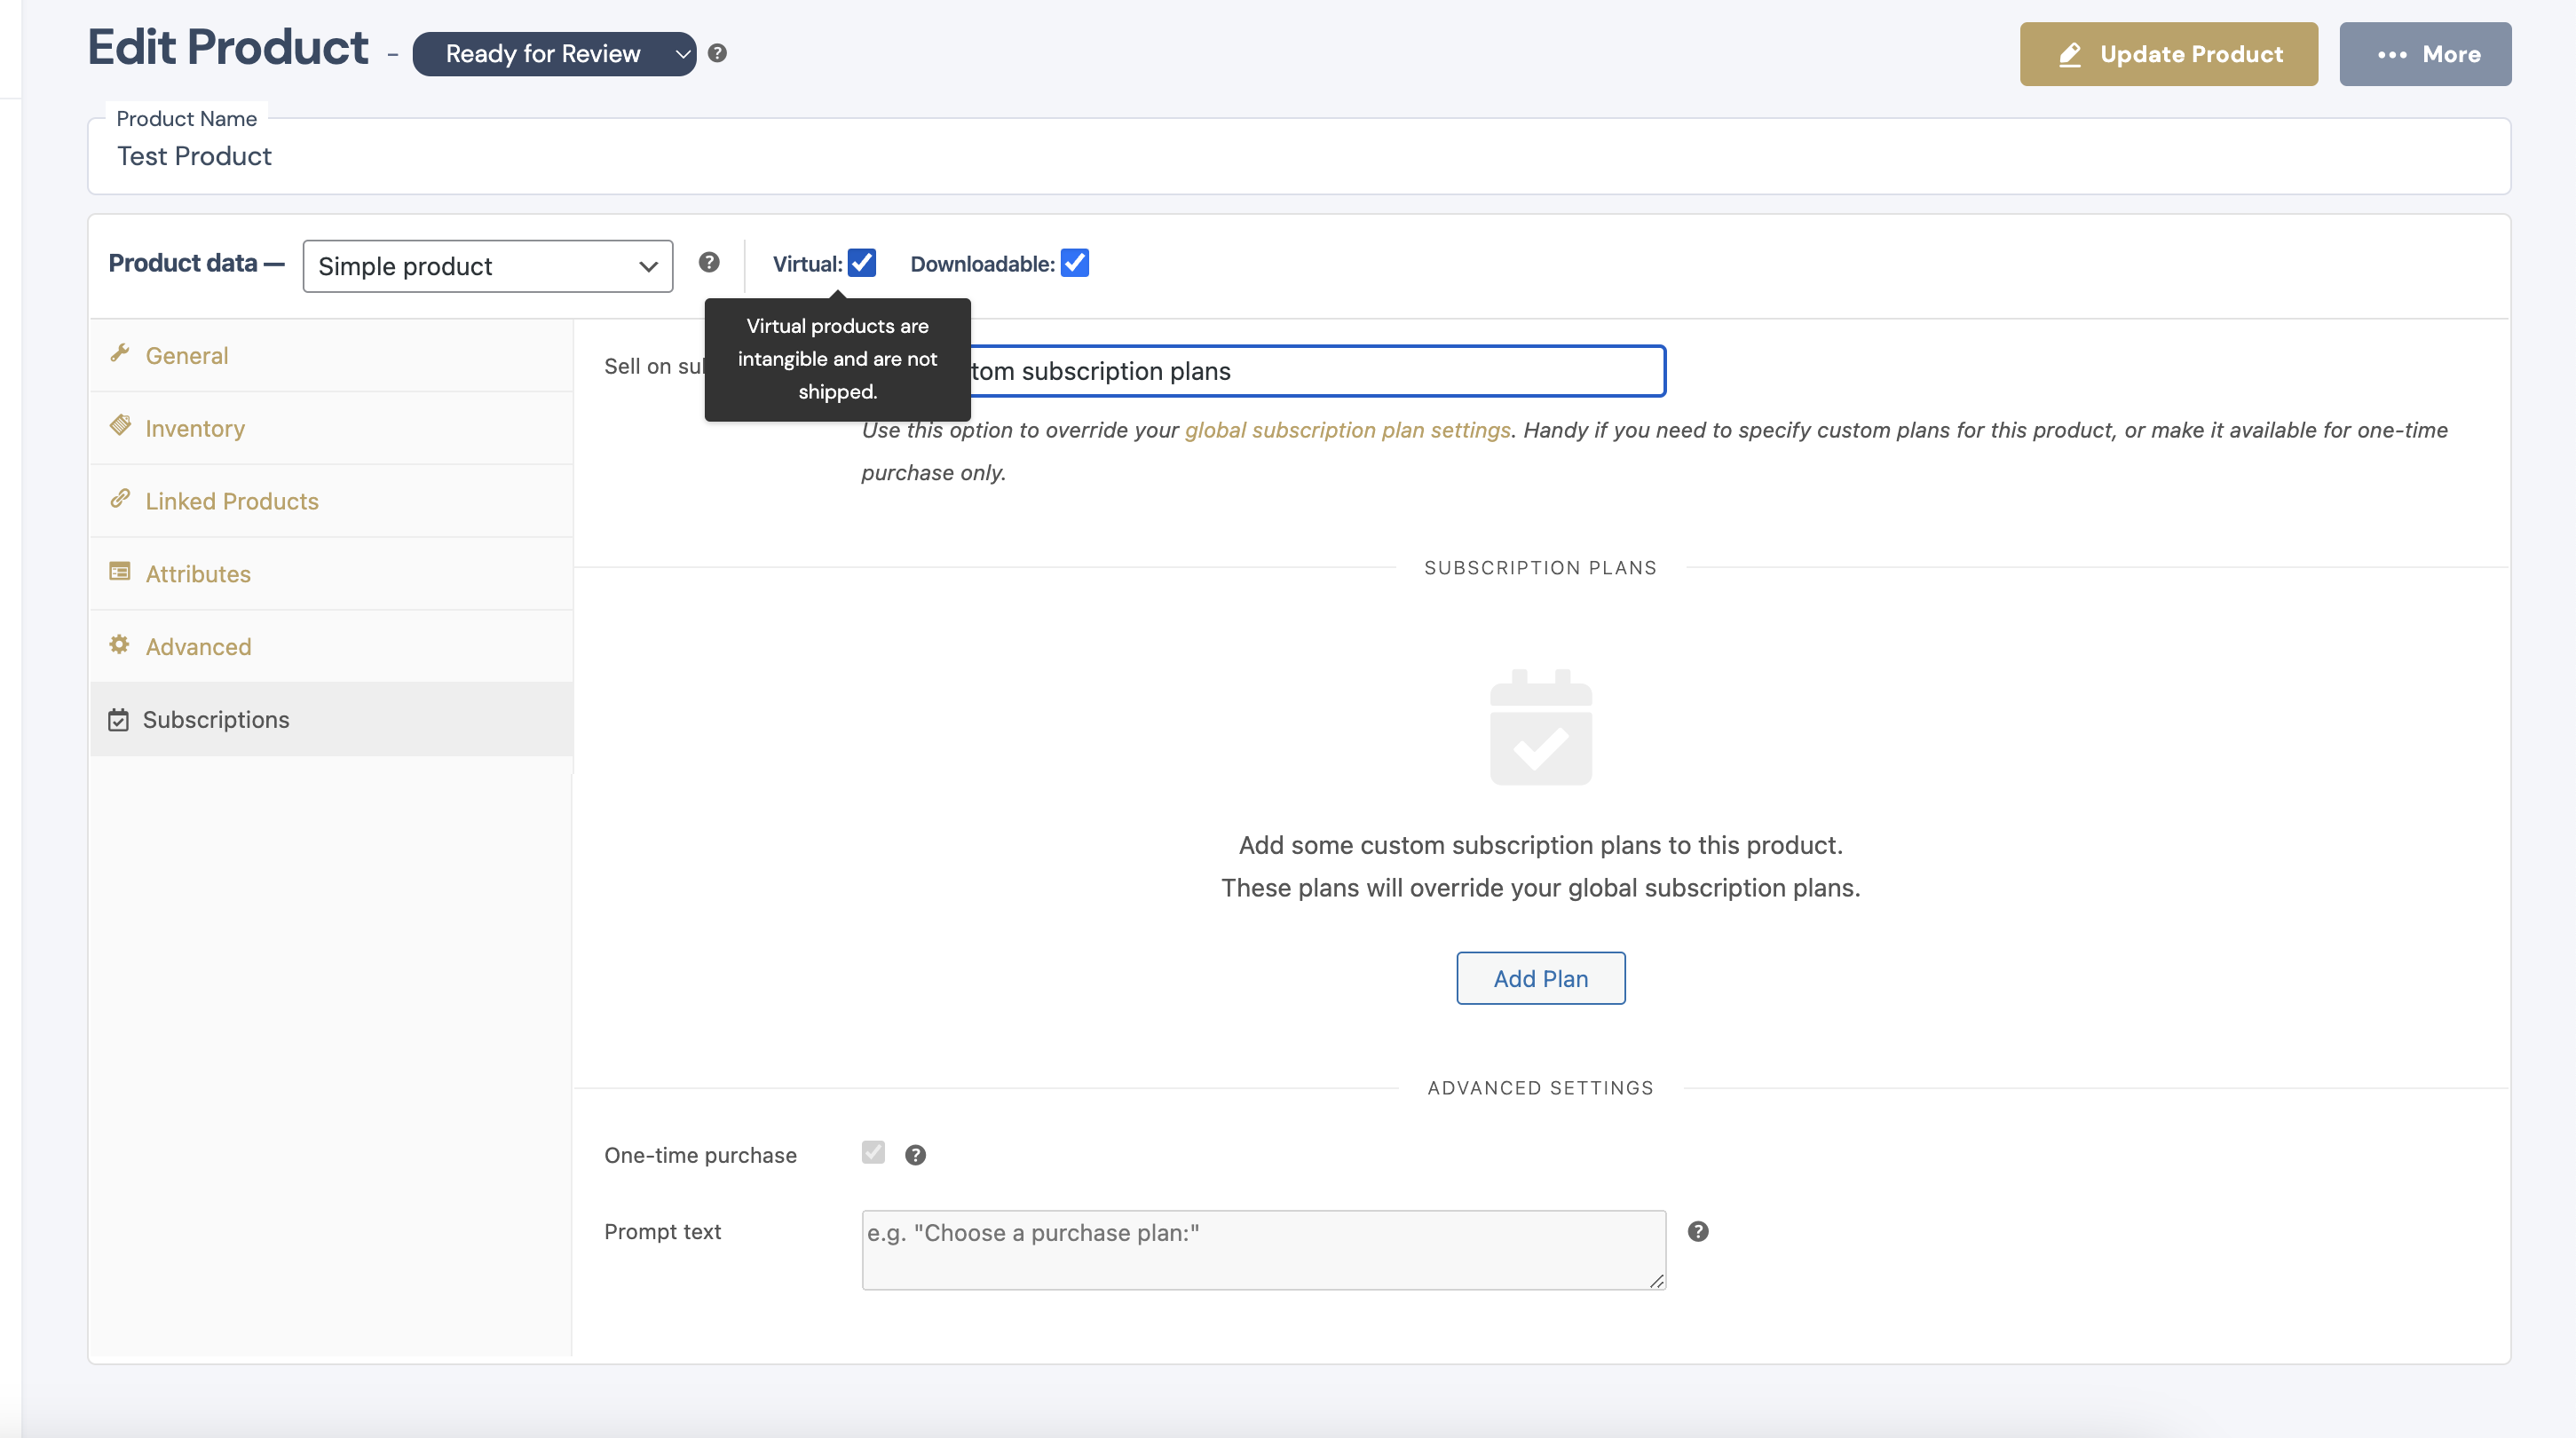This screenshot has width=2576, height=1438.
Task: Uncheck the Virtual checkbox
Action: point(862,263)
